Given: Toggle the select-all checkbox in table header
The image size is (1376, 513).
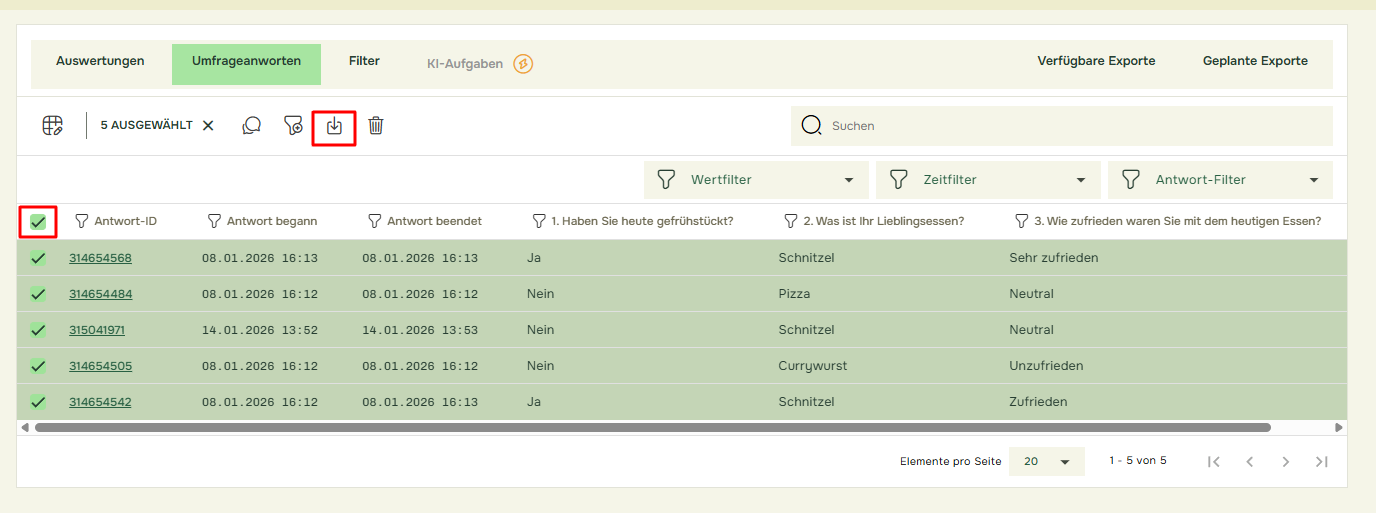Looking at the screenshot, I should tap(38, 222).
